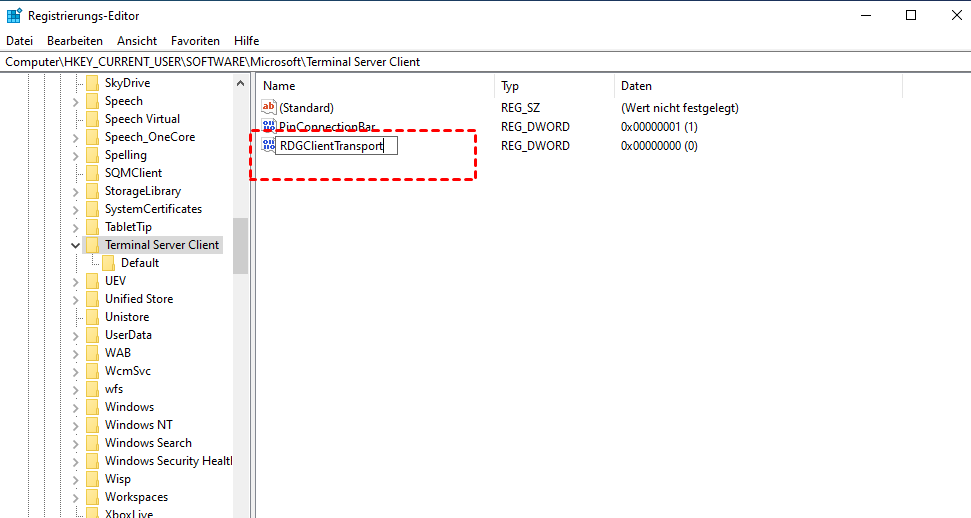The width and height of the screenshot is (971, 518).
Task: Click the data 0x00000001 (1)
Action: pos(660,126)
